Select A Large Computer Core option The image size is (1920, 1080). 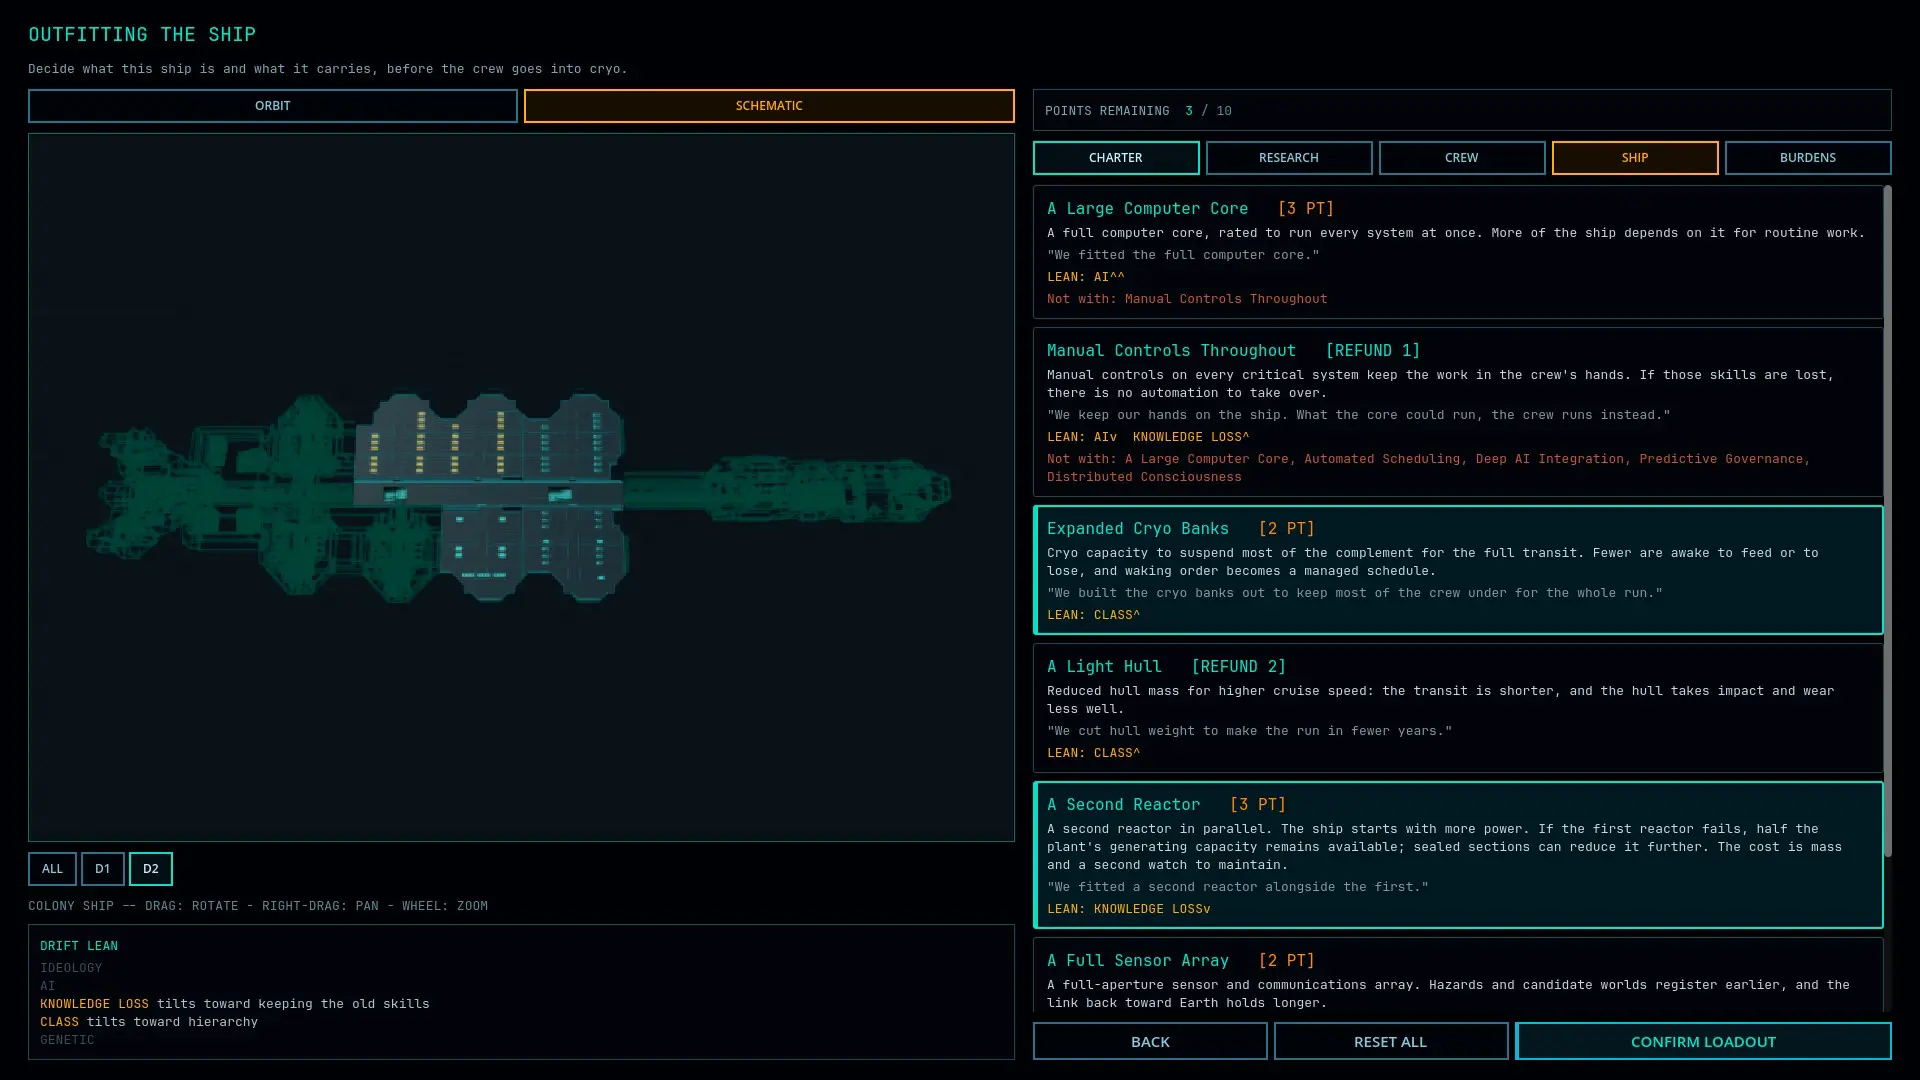(1458, 252)
